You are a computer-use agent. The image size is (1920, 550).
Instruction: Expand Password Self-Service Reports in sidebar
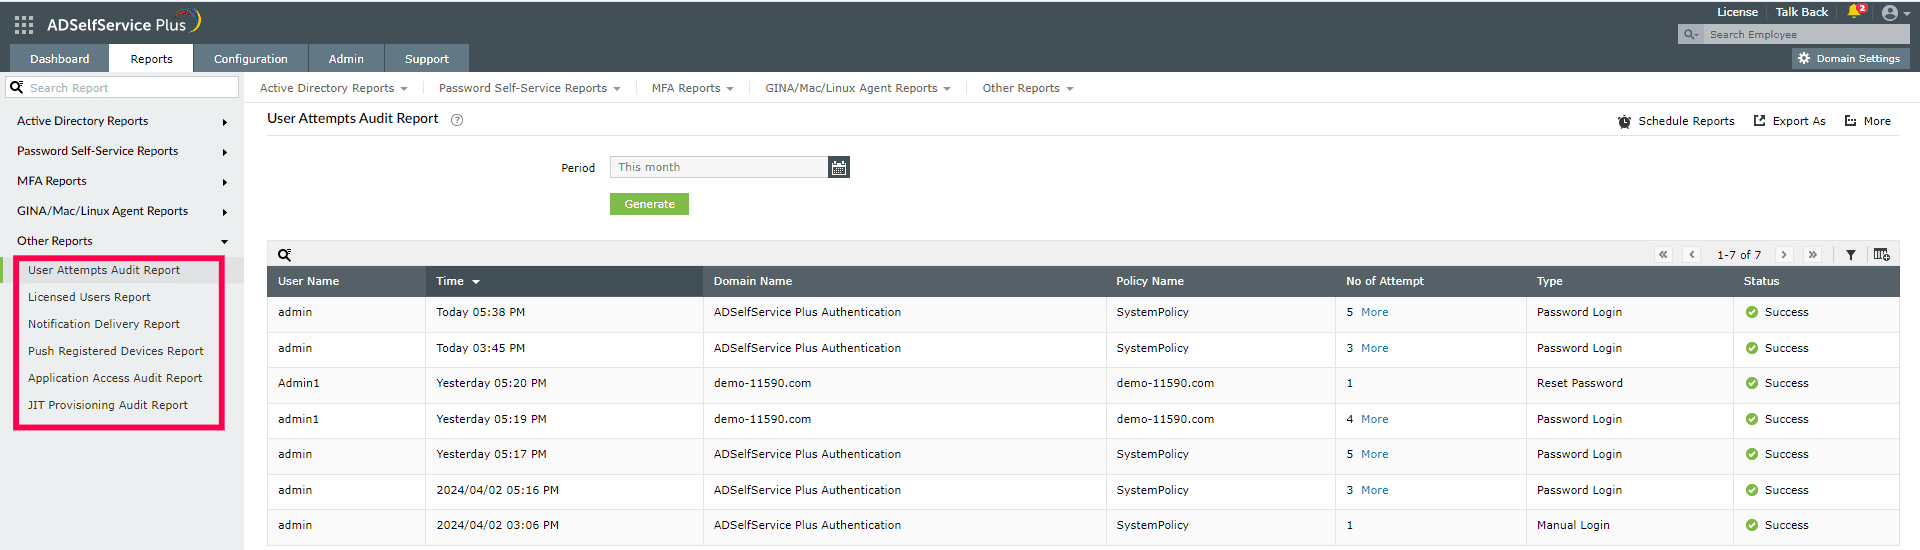point(224,152)
